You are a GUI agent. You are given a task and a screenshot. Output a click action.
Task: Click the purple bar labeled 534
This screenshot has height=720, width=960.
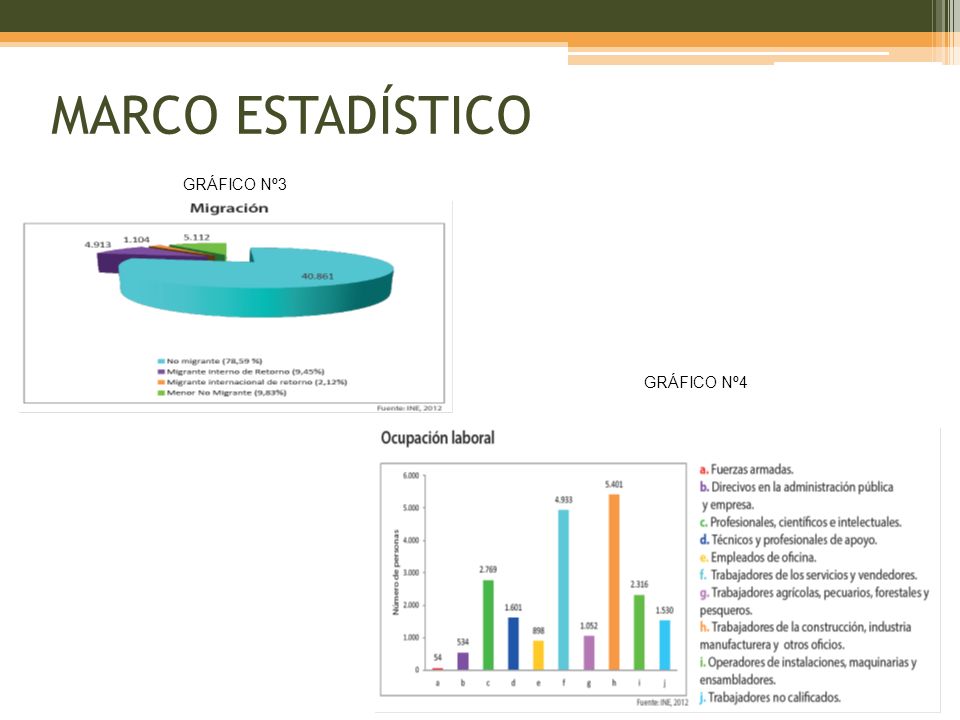click(x=463, y=661)
